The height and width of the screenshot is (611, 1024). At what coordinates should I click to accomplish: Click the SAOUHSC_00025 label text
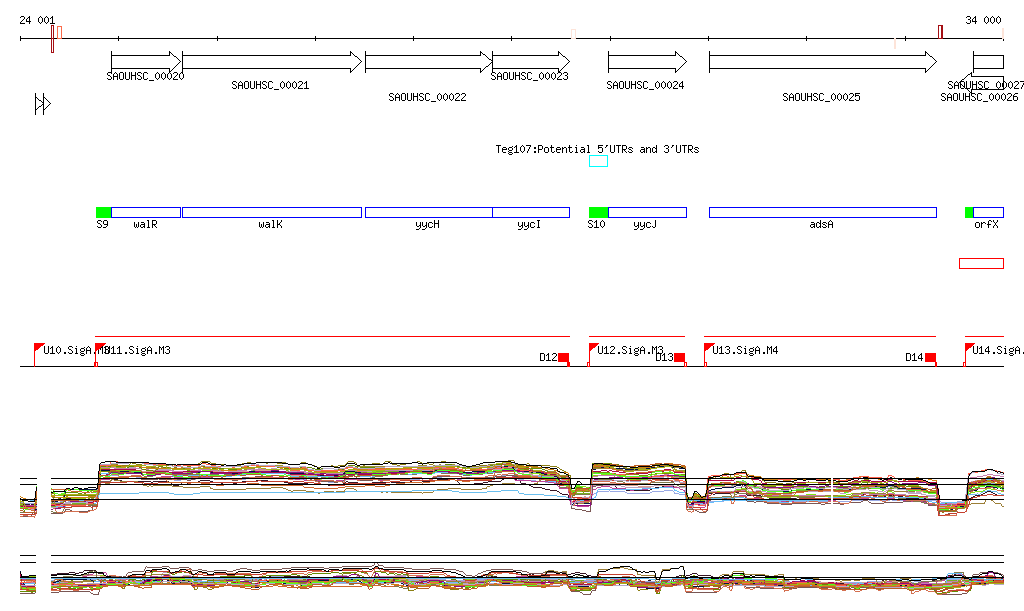point(821,97)
